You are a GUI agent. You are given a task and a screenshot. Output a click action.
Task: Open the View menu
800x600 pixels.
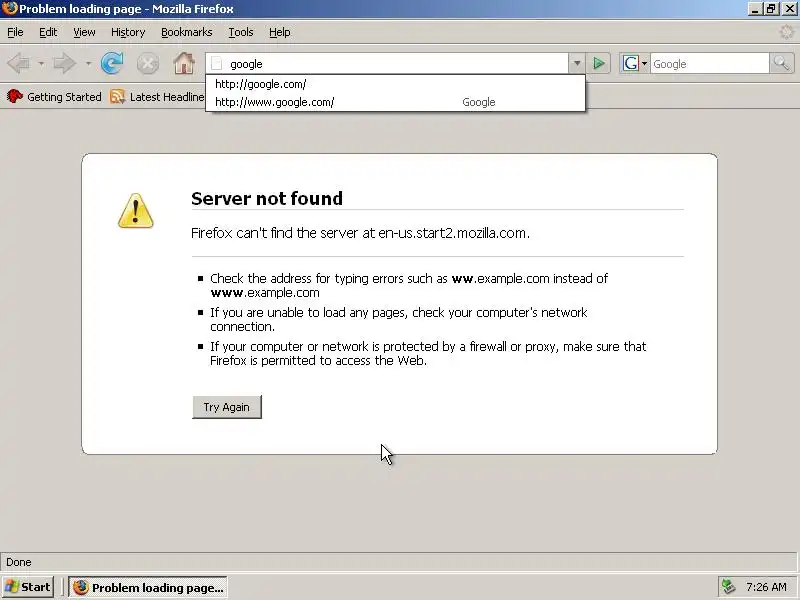coord(84,32)
